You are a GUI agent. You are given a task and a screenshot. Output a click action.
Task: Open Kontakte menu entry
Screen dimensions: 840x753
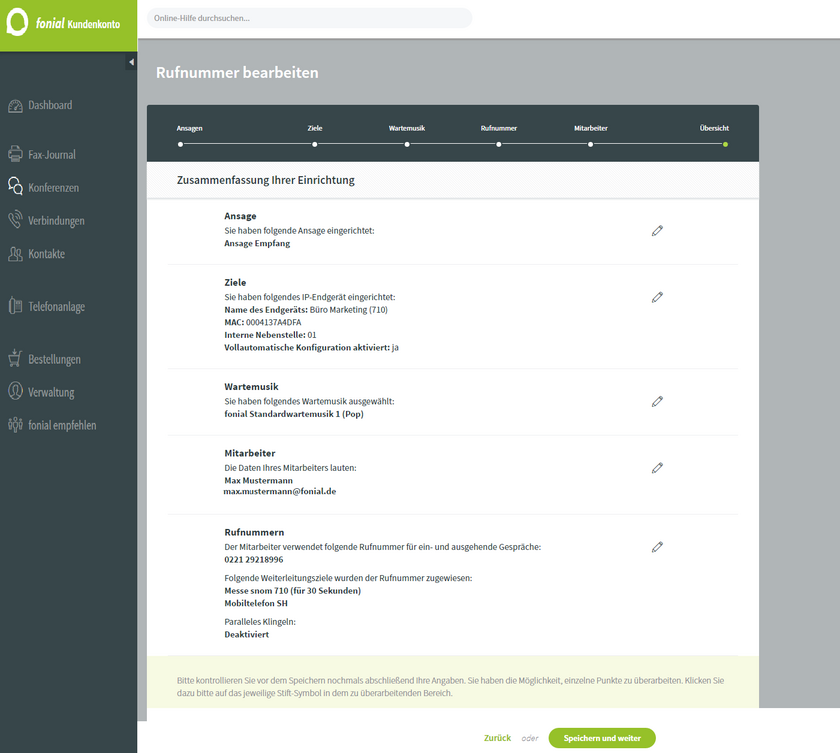tap(46, 254)
